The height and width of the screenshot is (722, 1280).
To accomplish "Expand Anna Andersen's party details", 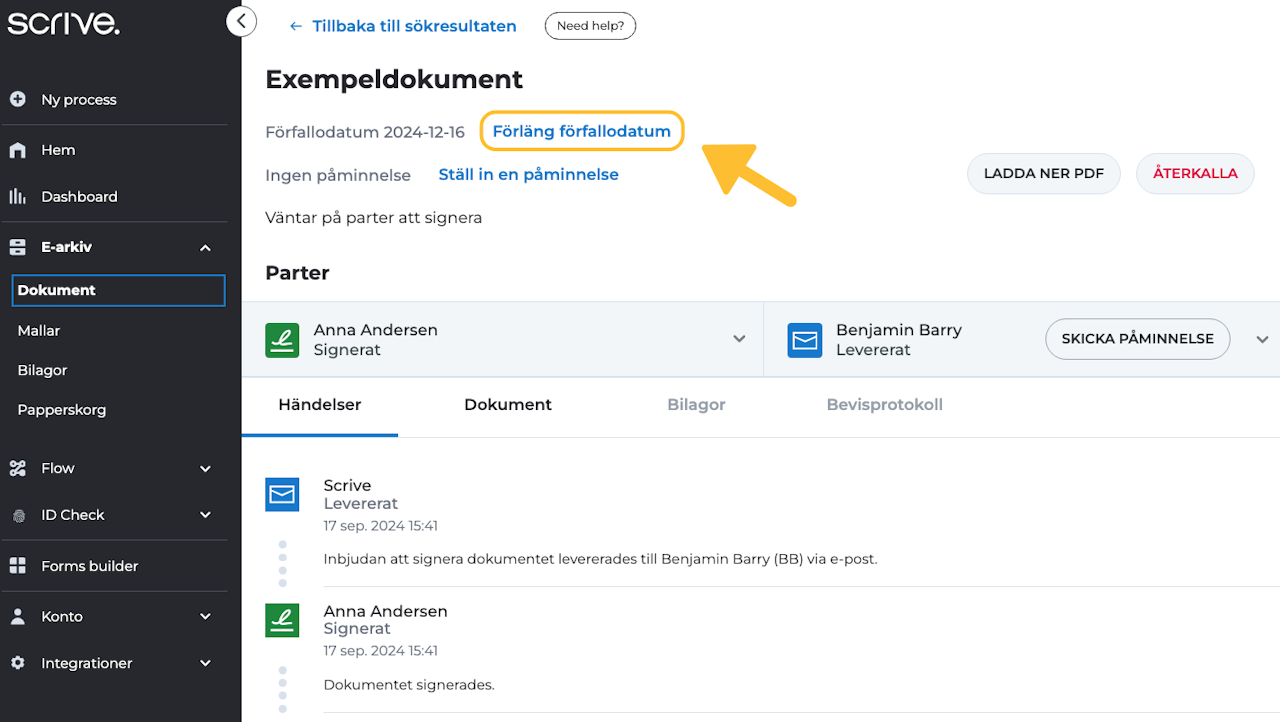I will point(739,339).
